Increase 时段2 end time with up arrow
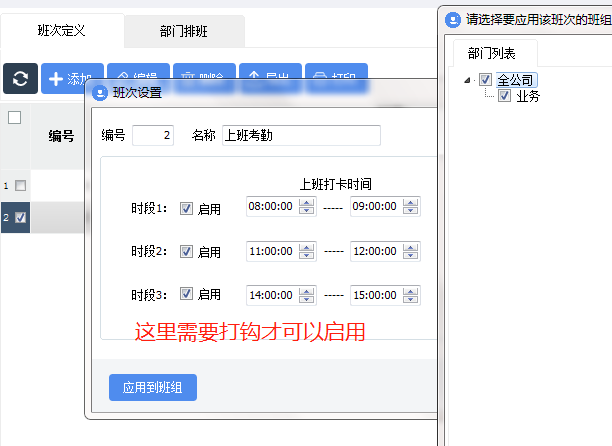Screen dimensions: 612x446 click(411, 247)
